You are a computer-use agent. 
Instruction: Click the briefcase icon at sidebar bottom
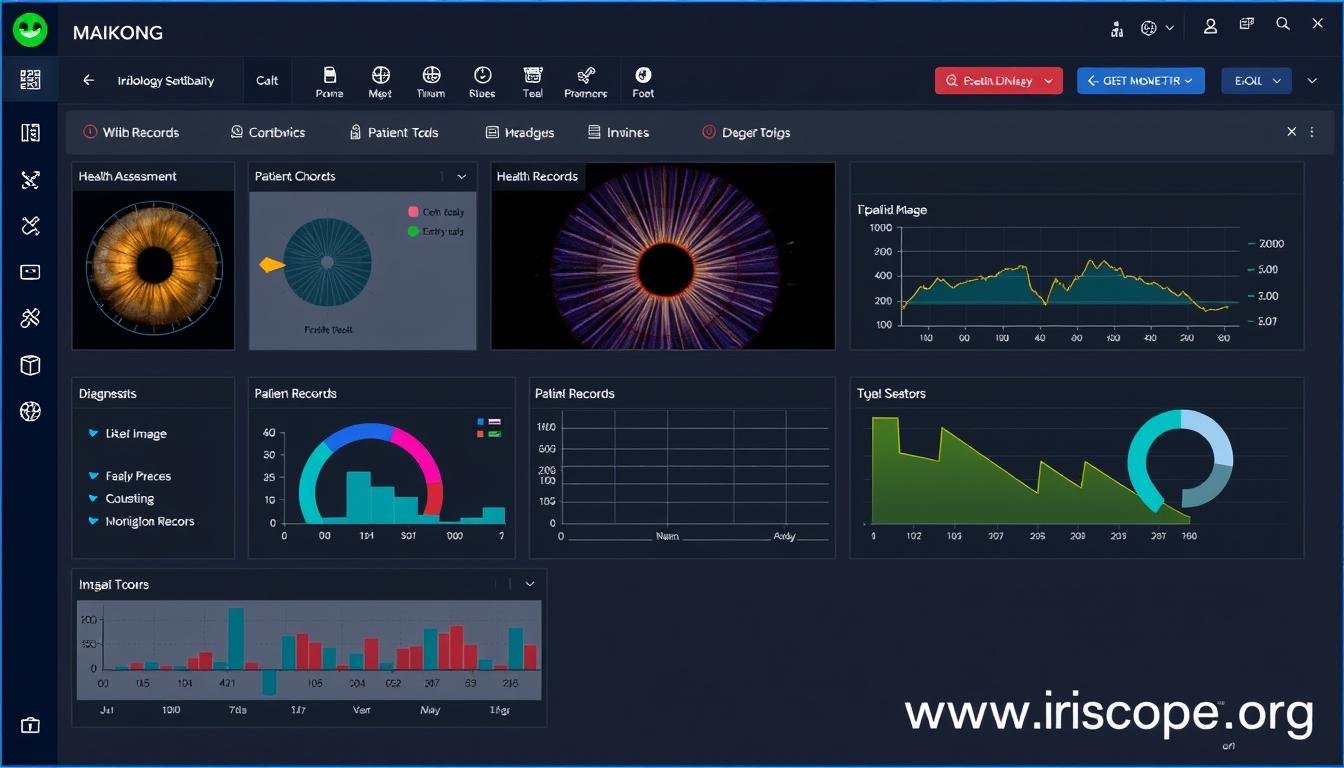click(30, 723)
